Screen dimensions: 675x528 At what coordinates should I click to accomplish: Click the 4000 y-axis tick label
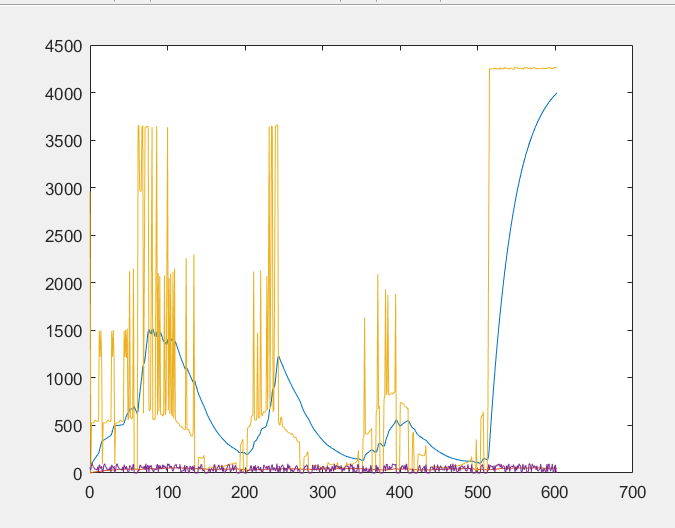[x=60, y=93]
